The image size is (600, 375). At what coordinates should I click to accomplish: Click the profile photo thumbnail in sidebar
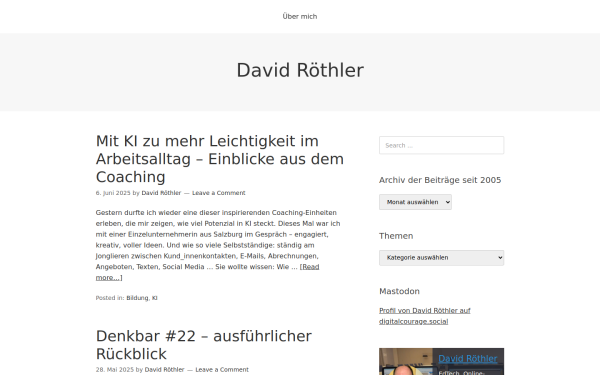pyautogui.click(x=406, y=362)
